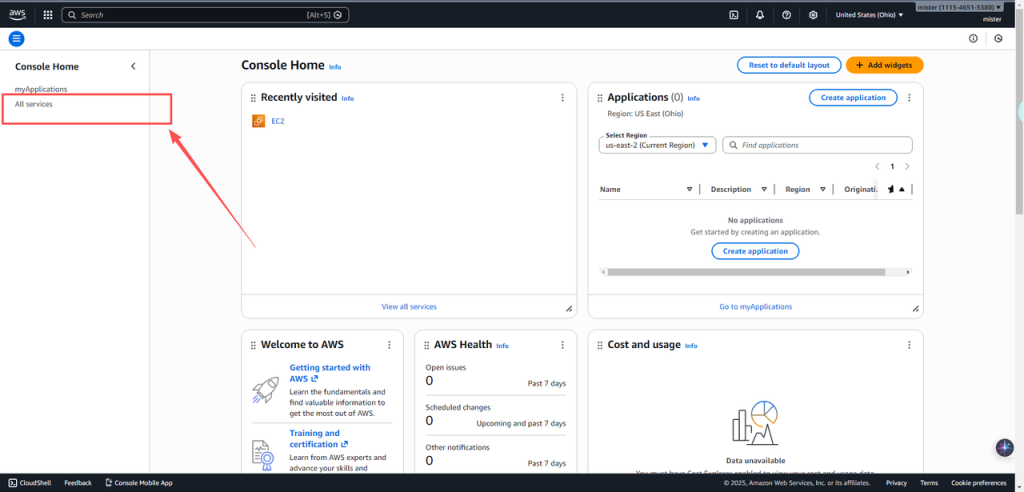This screenshot has width=1024, height=492.
Task: Click the clock icon at far right
Action: [x=998, y=39]
